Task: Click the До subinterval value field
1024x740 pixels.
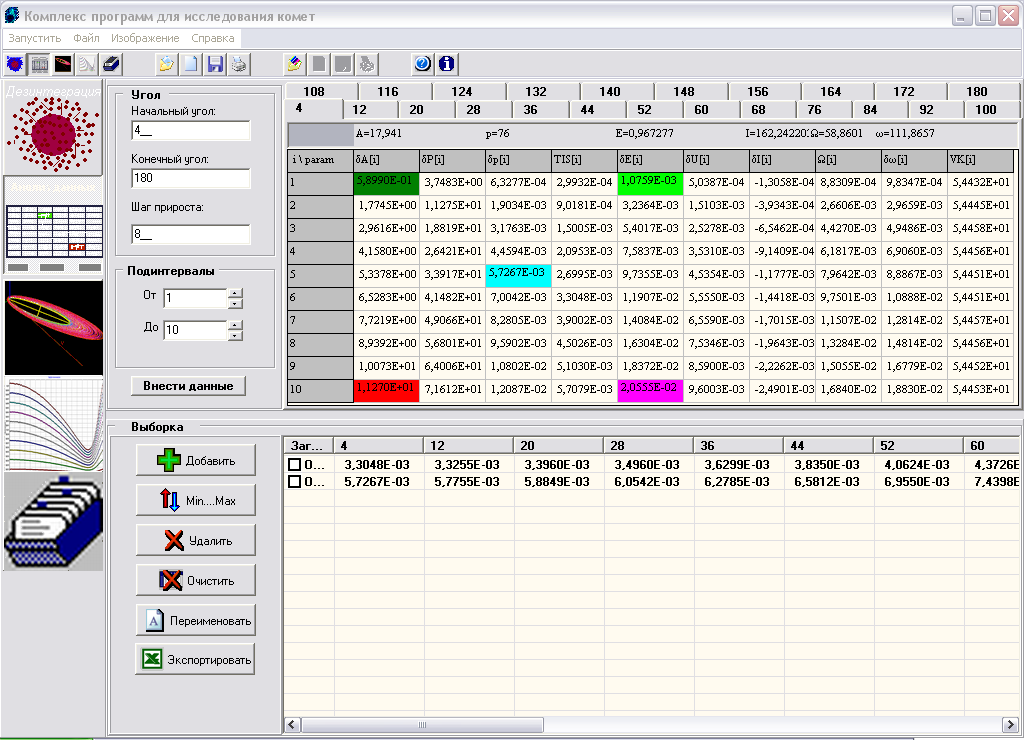Action: pyautogui.click(x=196, y=330)
